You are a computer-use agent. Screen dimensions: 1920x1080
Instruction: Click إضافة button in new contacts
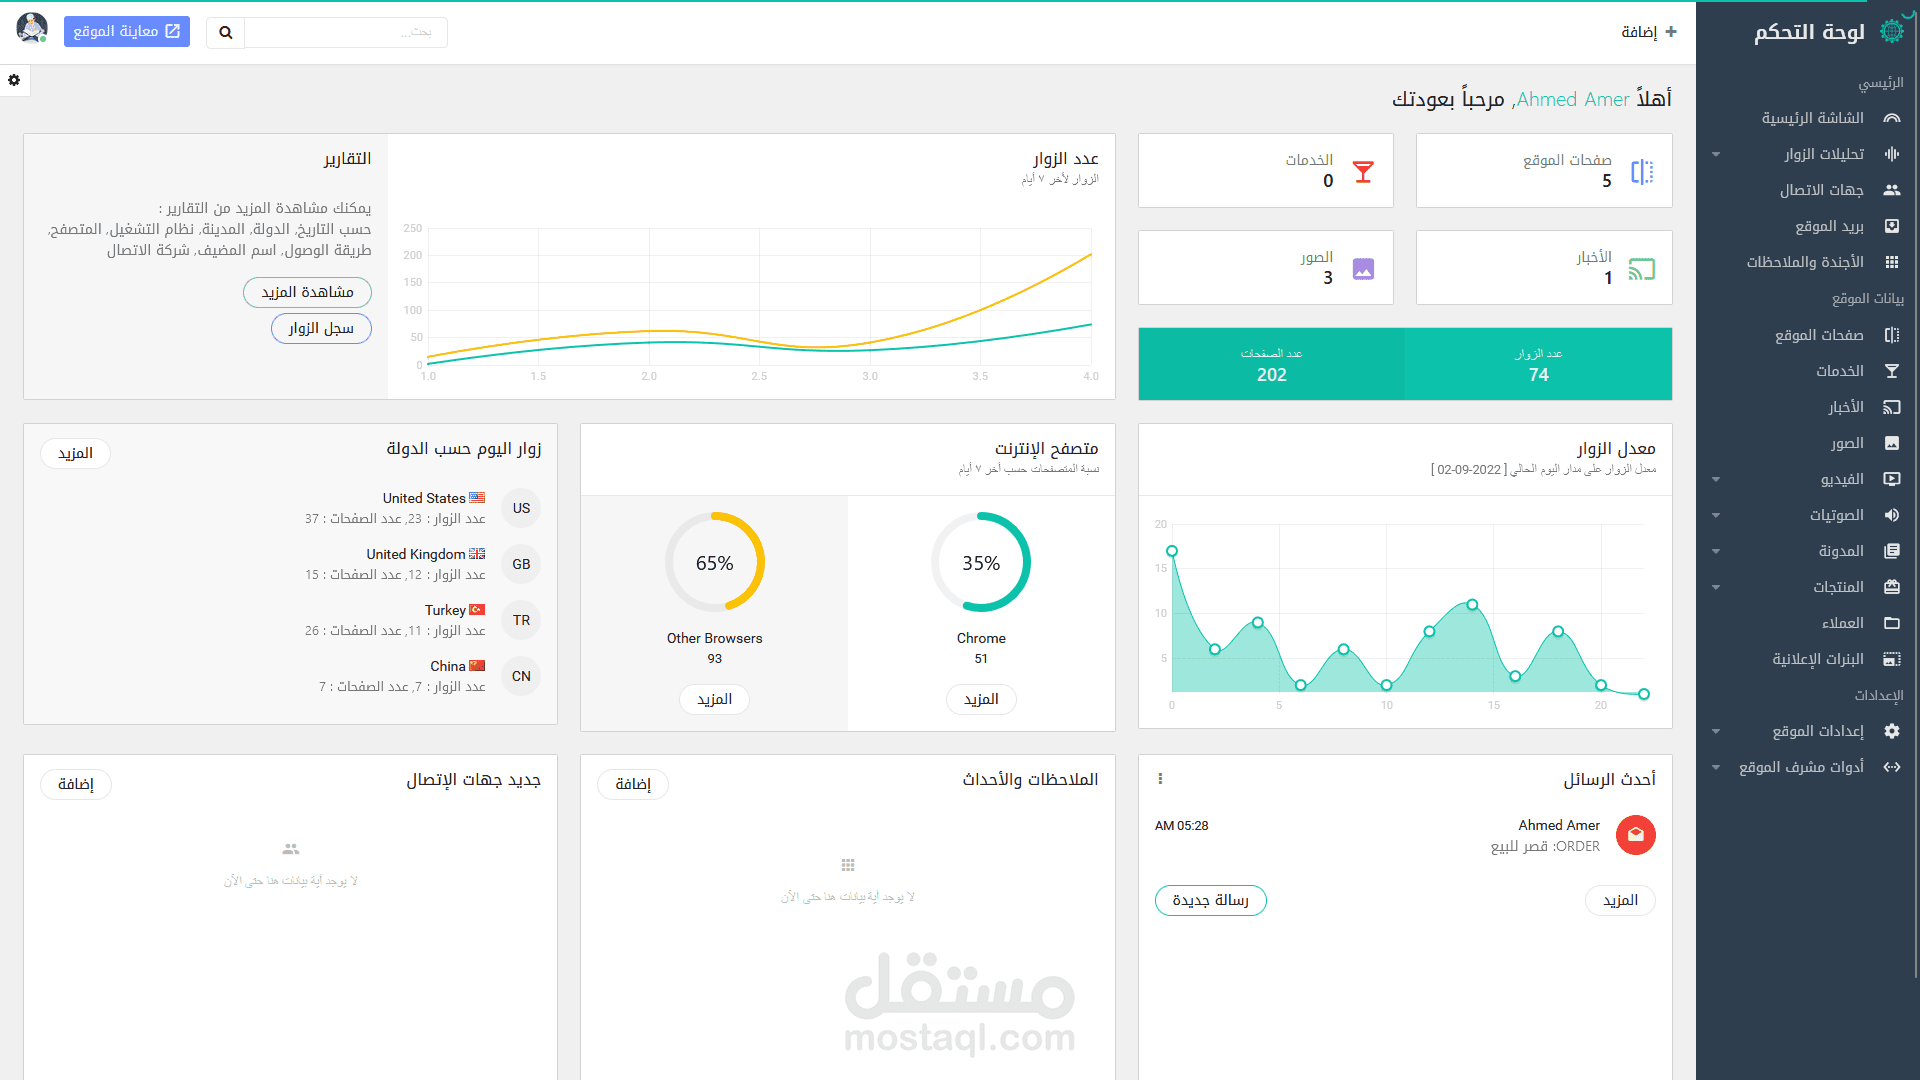[76, 784]
